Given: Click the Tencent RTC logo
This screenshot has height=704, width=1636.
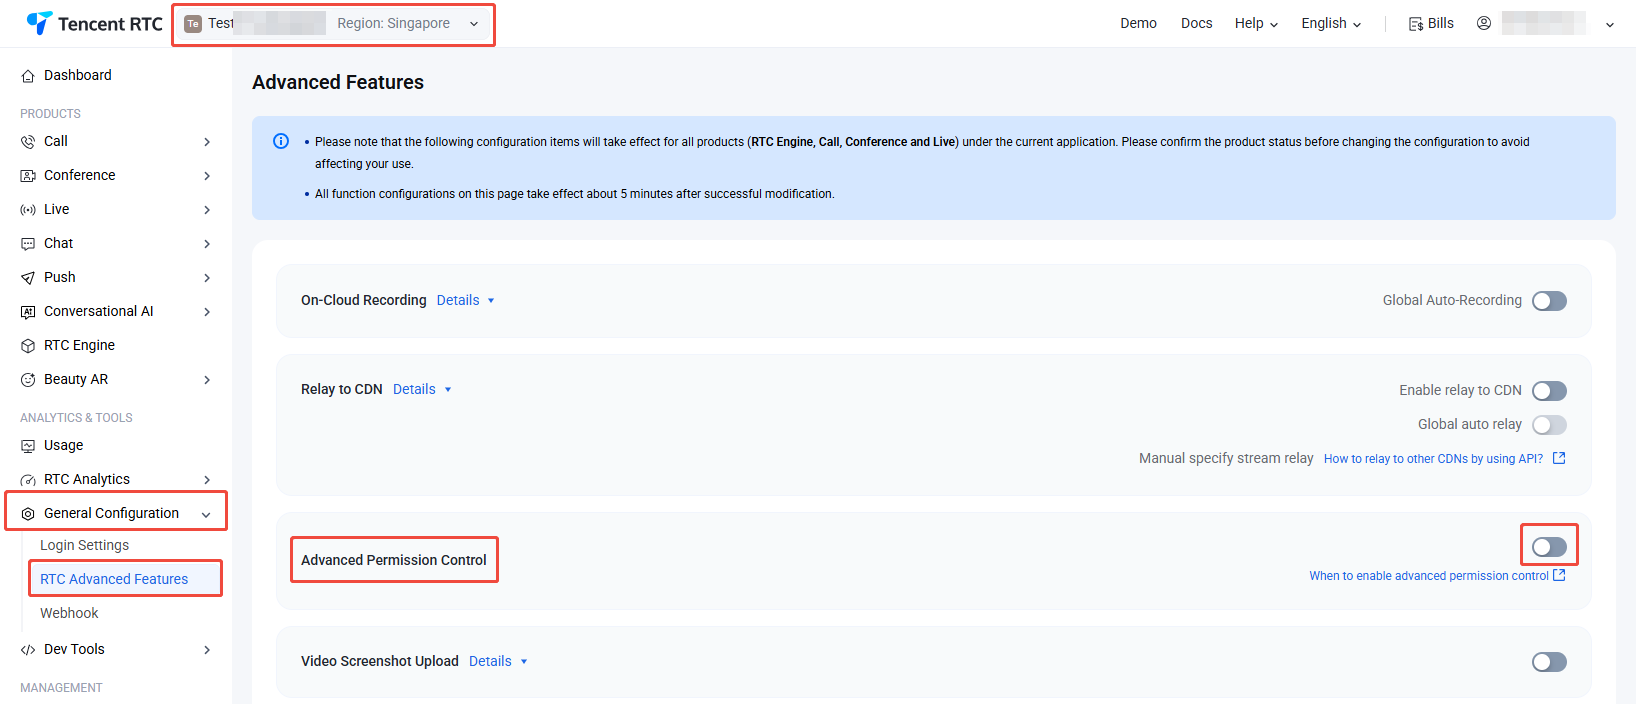Looking at the screenshot, I should [94, 23].
